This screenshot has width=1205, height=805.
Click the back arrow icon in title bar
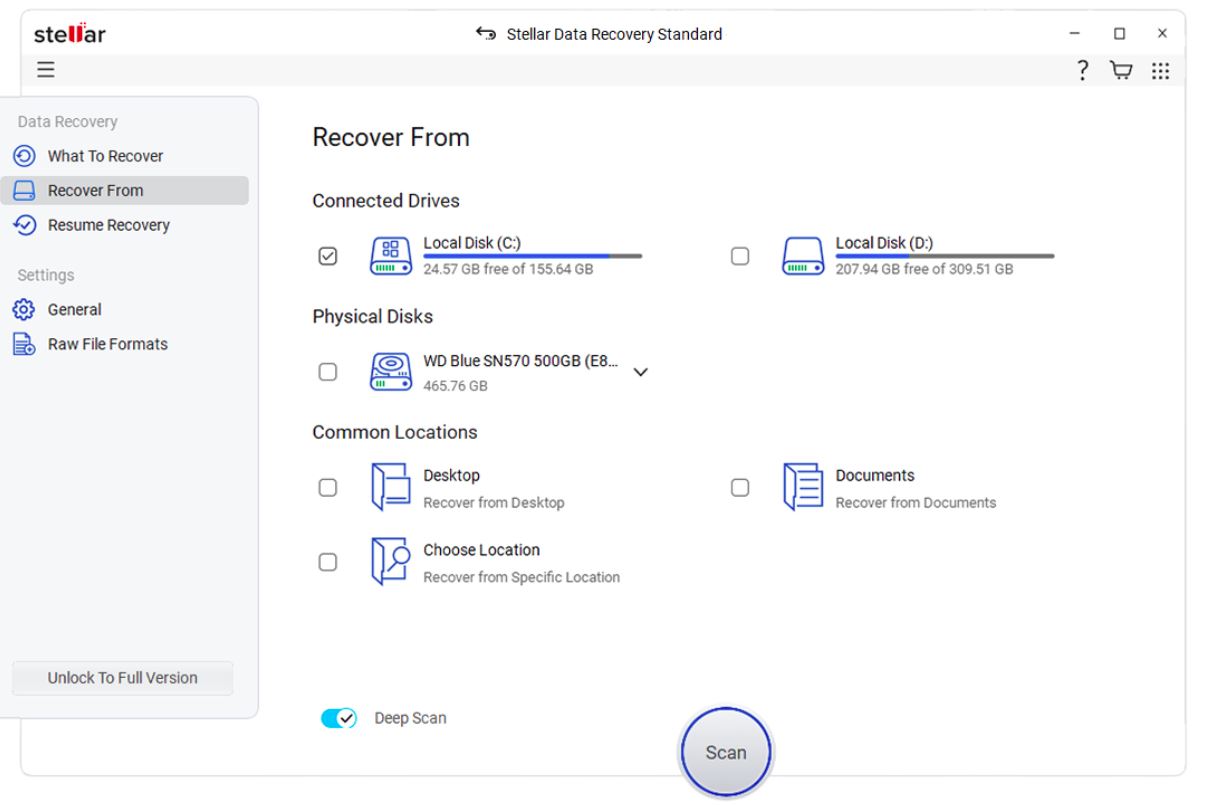(x=486, y=34)
